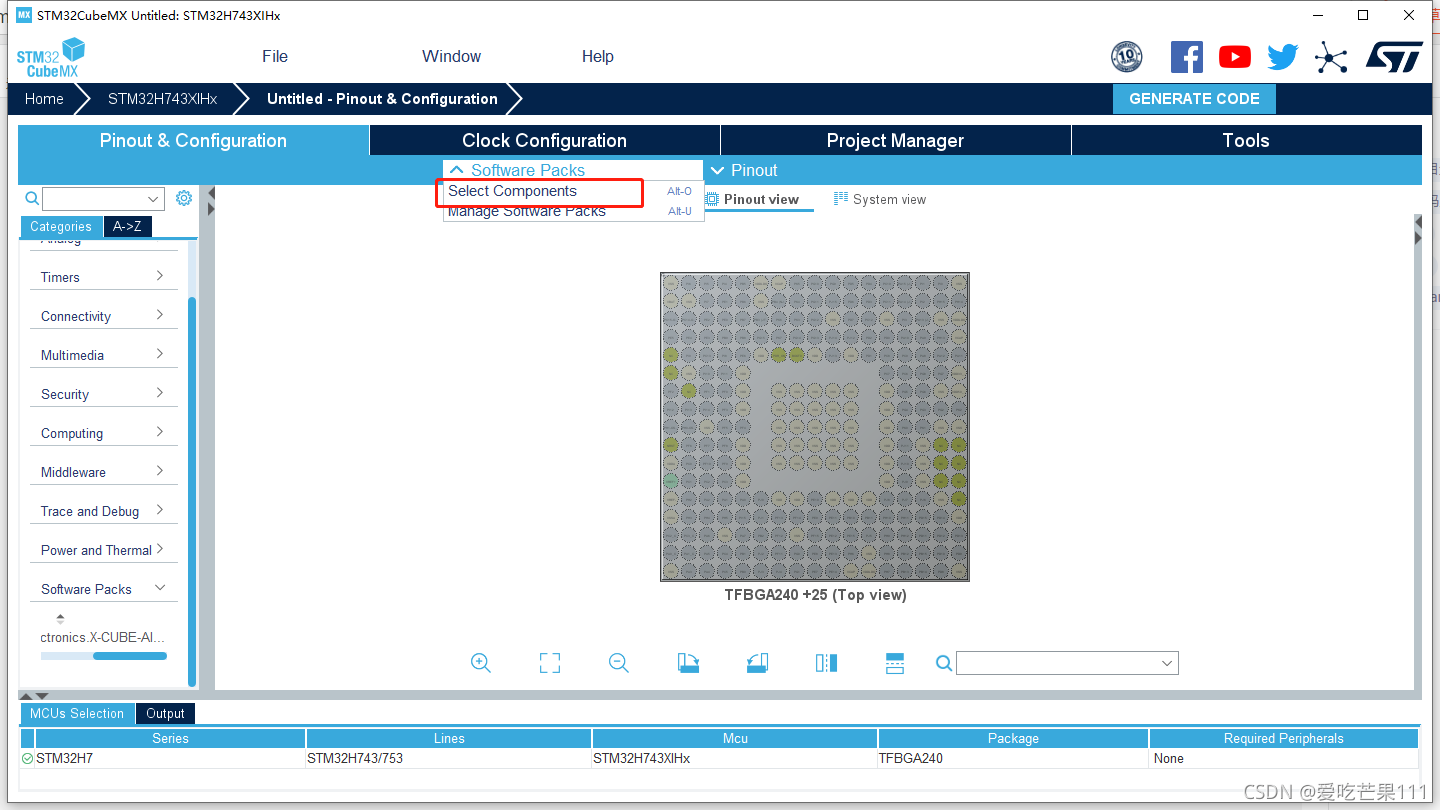This screenshot has width=1440, height=810.
Task: Click the TFBGA240 package cell
Action: 1013,758
